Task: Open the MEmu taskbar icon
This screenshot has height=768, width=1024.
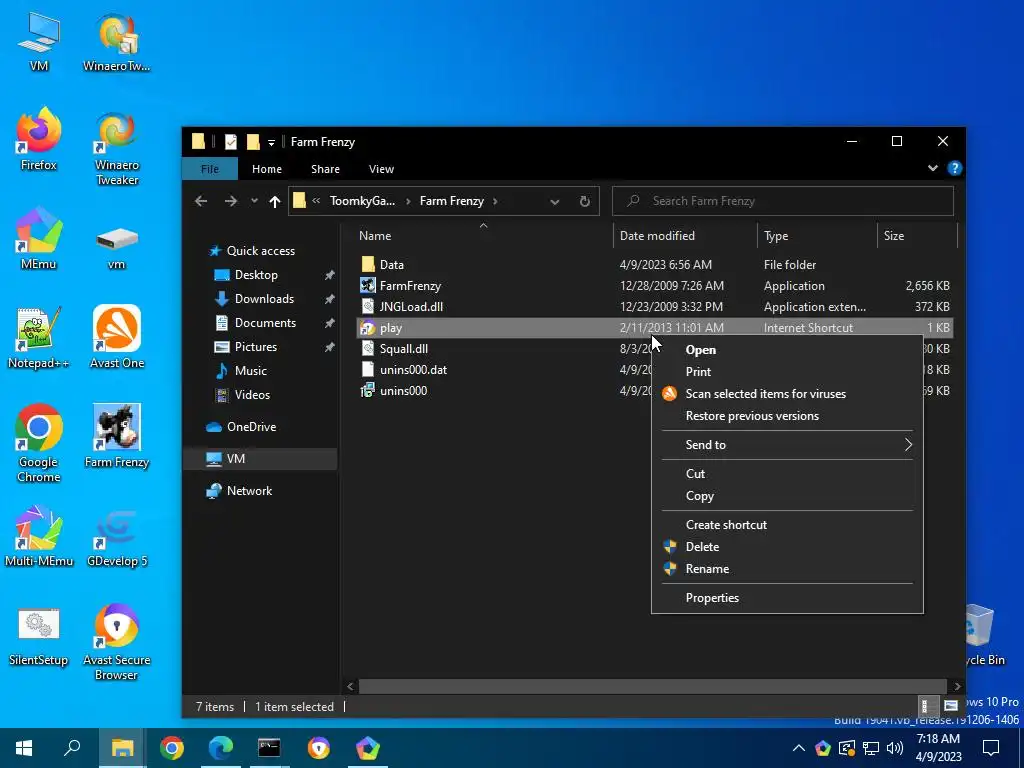Action: point(368,748)
